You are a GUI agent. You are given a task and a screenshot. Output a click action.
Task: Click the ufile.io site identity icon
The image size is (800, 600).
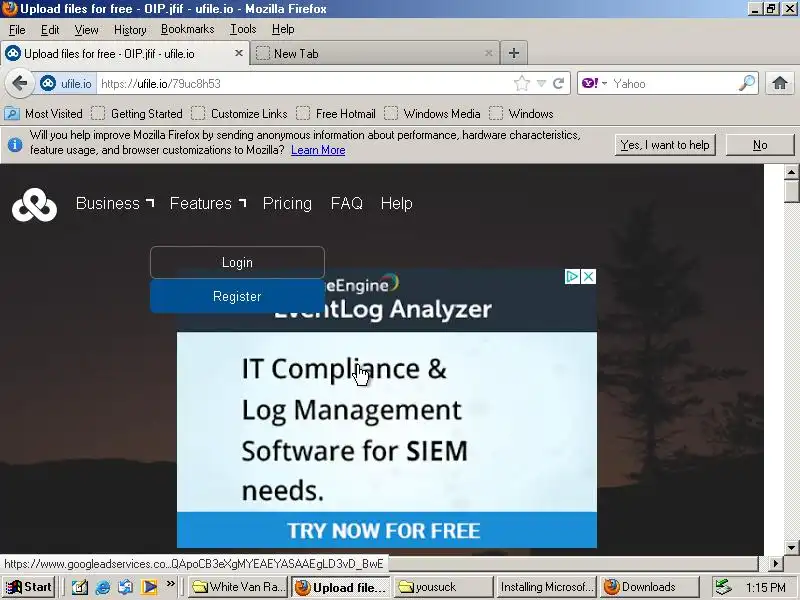[x=48, y=83]
